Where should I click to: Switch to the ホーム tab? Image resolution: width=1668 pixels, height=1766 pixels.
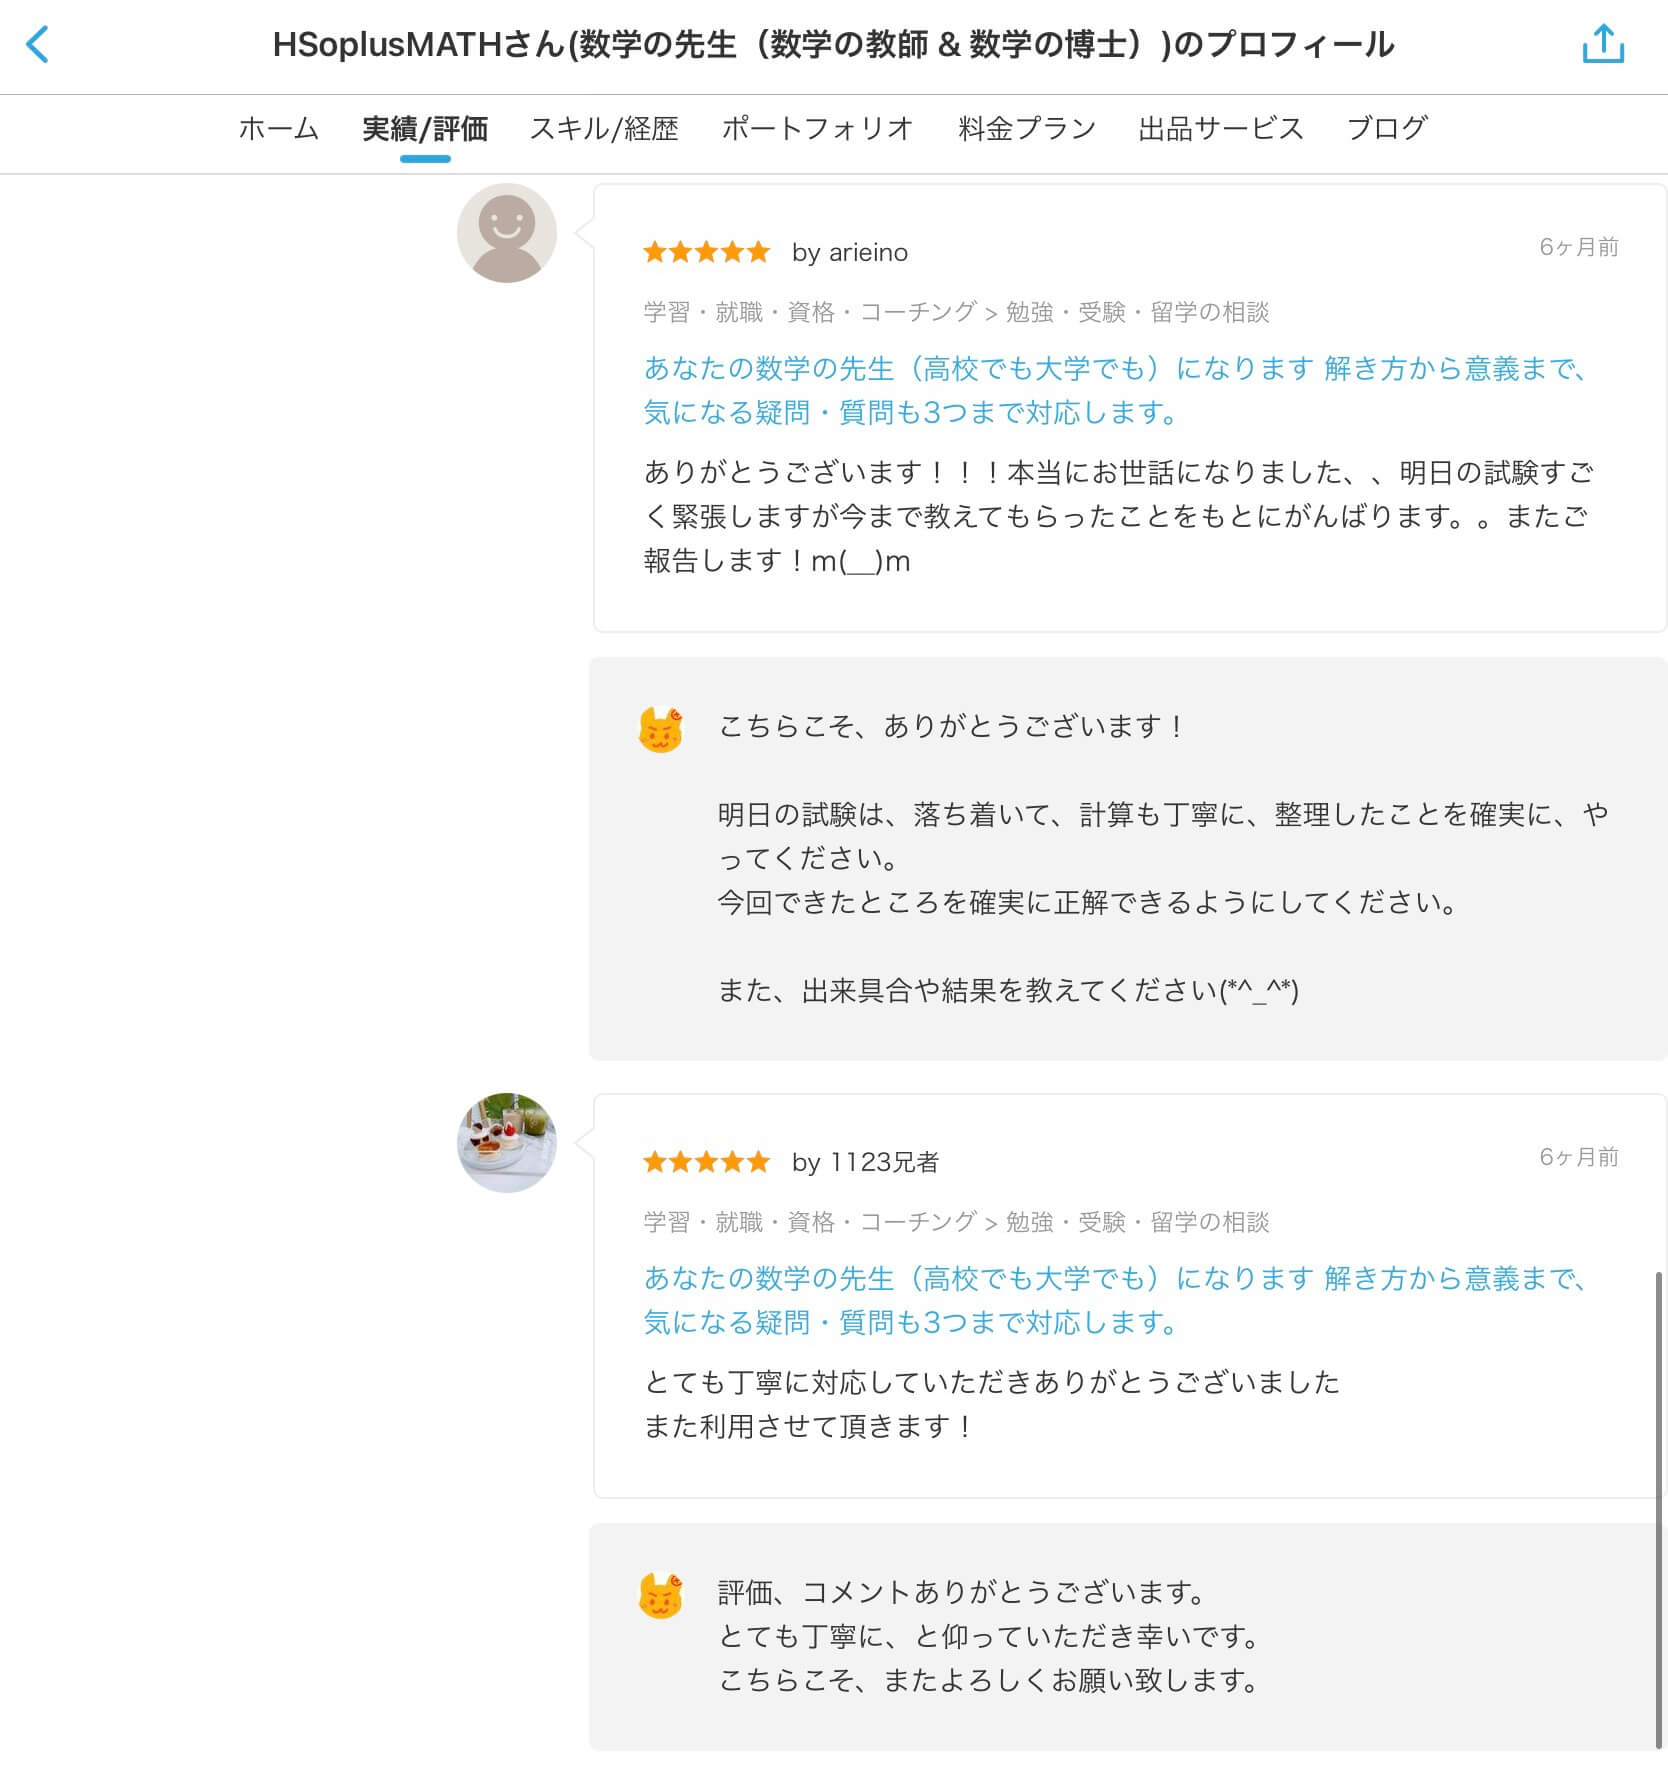tap(279, 129)
